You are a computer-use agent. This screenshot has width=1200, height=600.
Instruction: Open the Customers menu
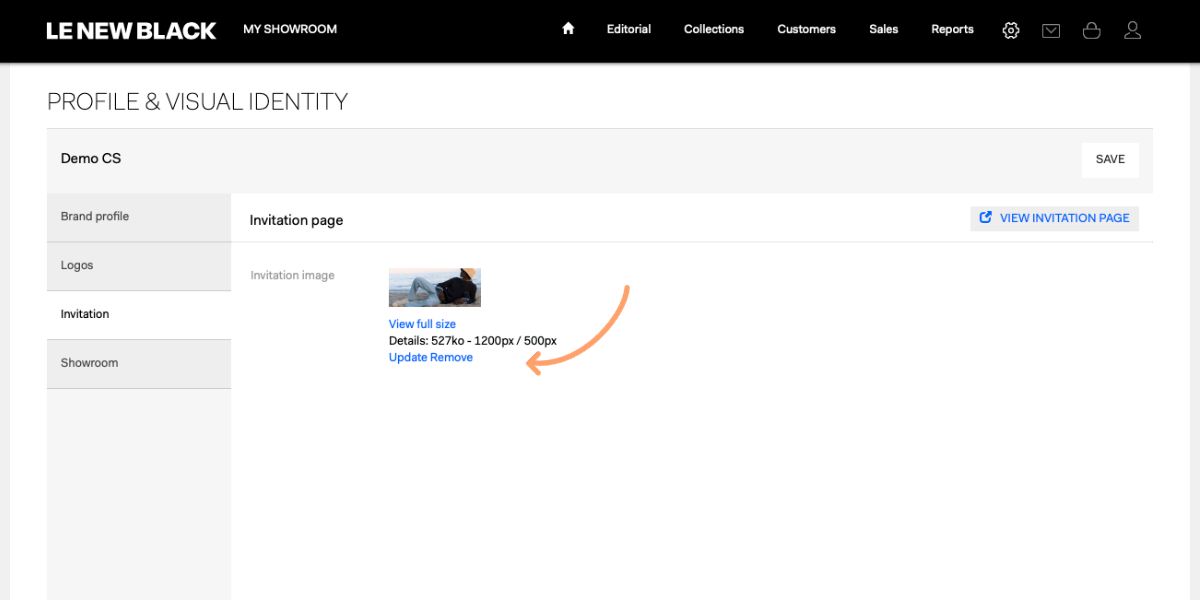[x=806, y=29]
